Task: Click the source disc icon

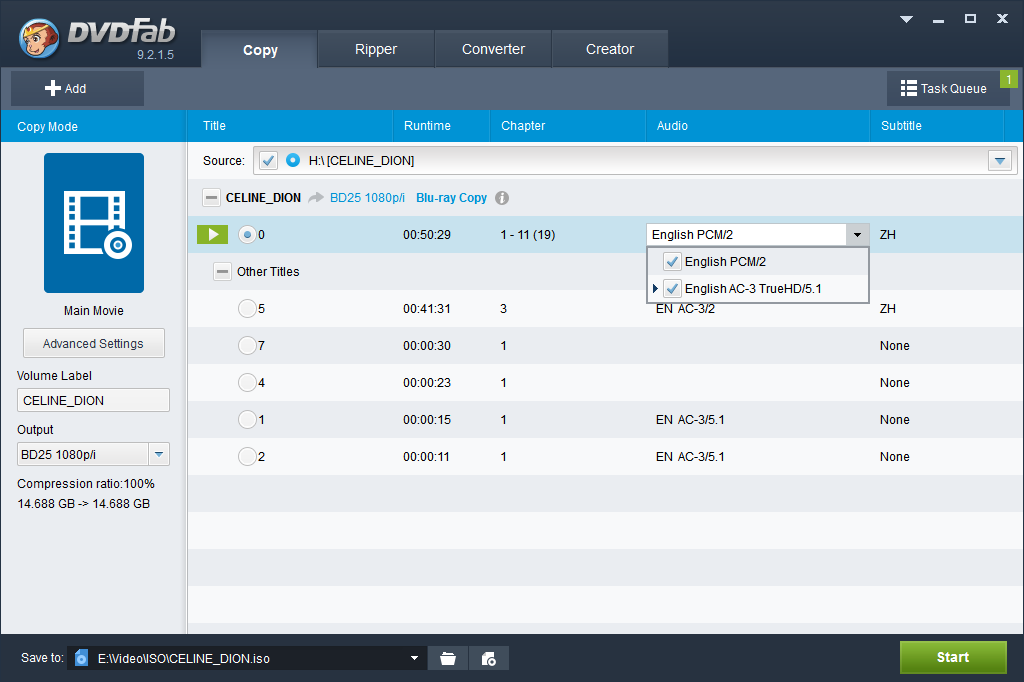Action: (x=293, y=160)
